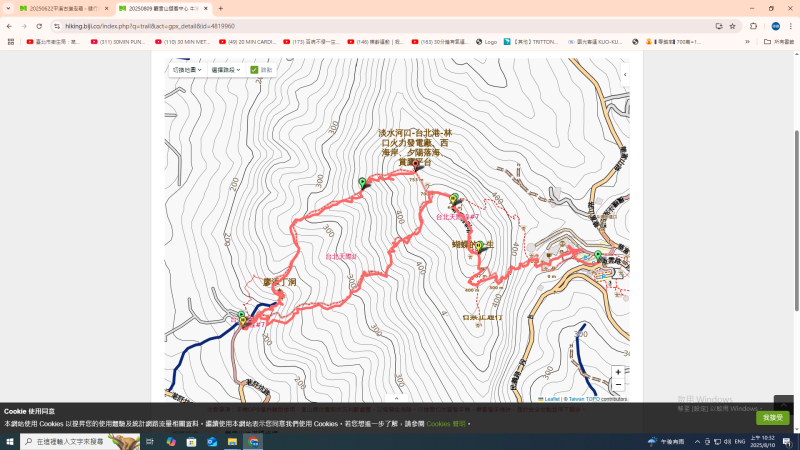Screen dimensions: 800x450
Task: Open the Cookies 聲明 link
Action: coord(446,424)
